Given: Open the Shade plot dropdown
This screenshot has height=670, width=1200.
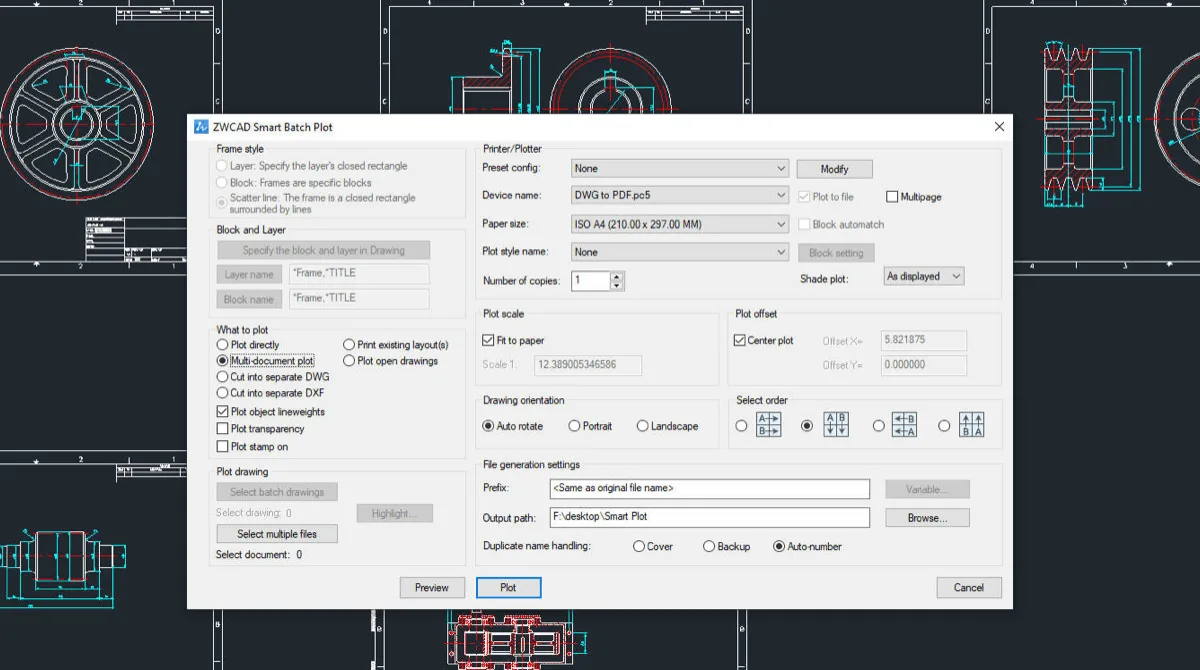Looking at the screenshot, I should click(924, 276).
